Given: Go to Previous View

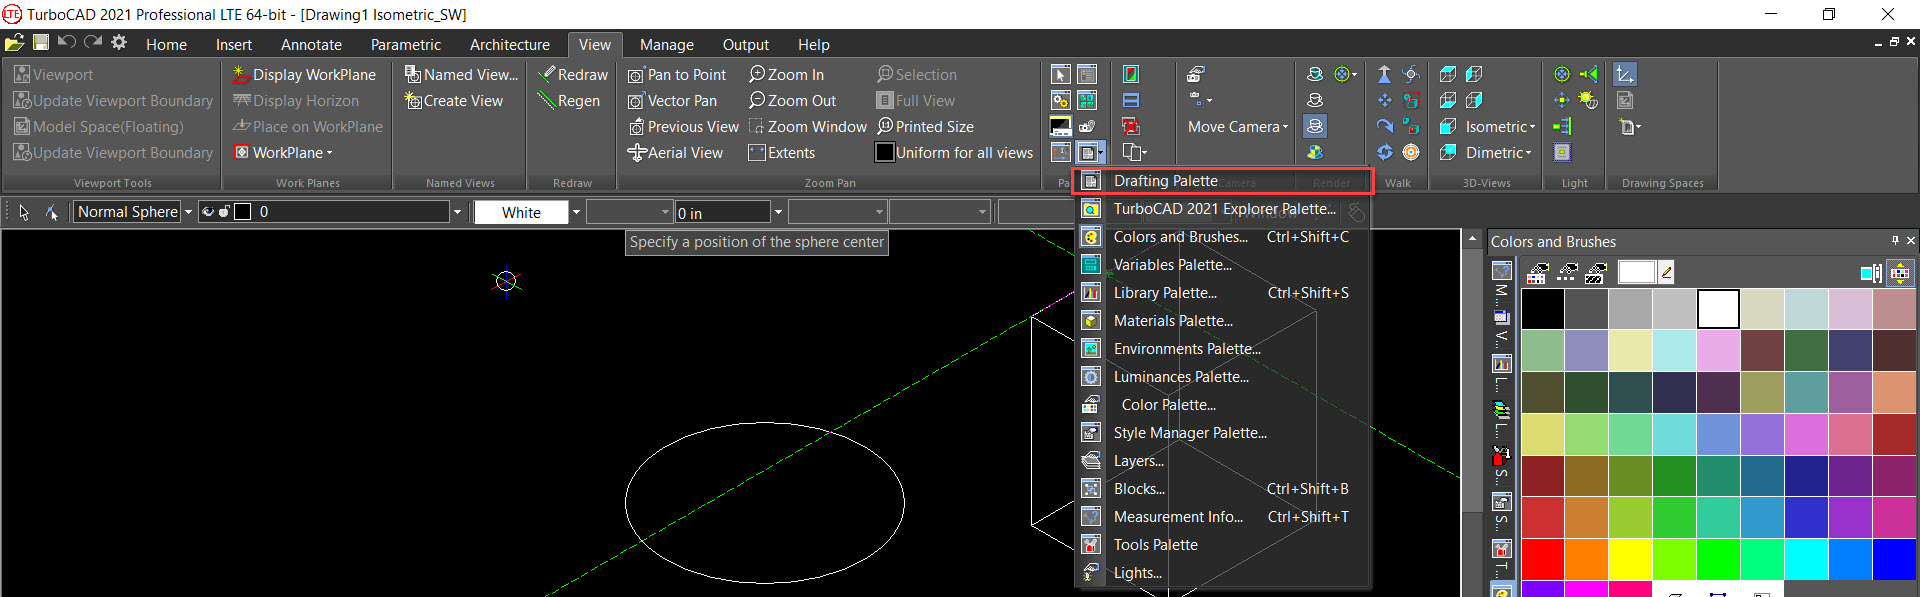Looking at the screenshot, I should (x=683, y=126).
